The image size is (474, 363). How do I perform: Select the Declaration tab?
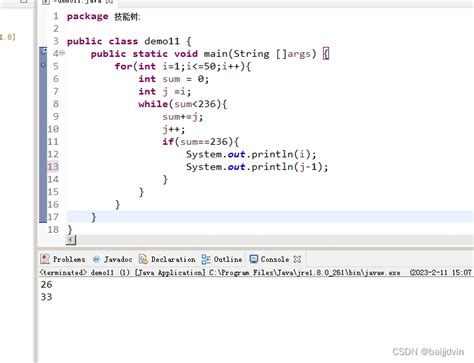(167, 259)
